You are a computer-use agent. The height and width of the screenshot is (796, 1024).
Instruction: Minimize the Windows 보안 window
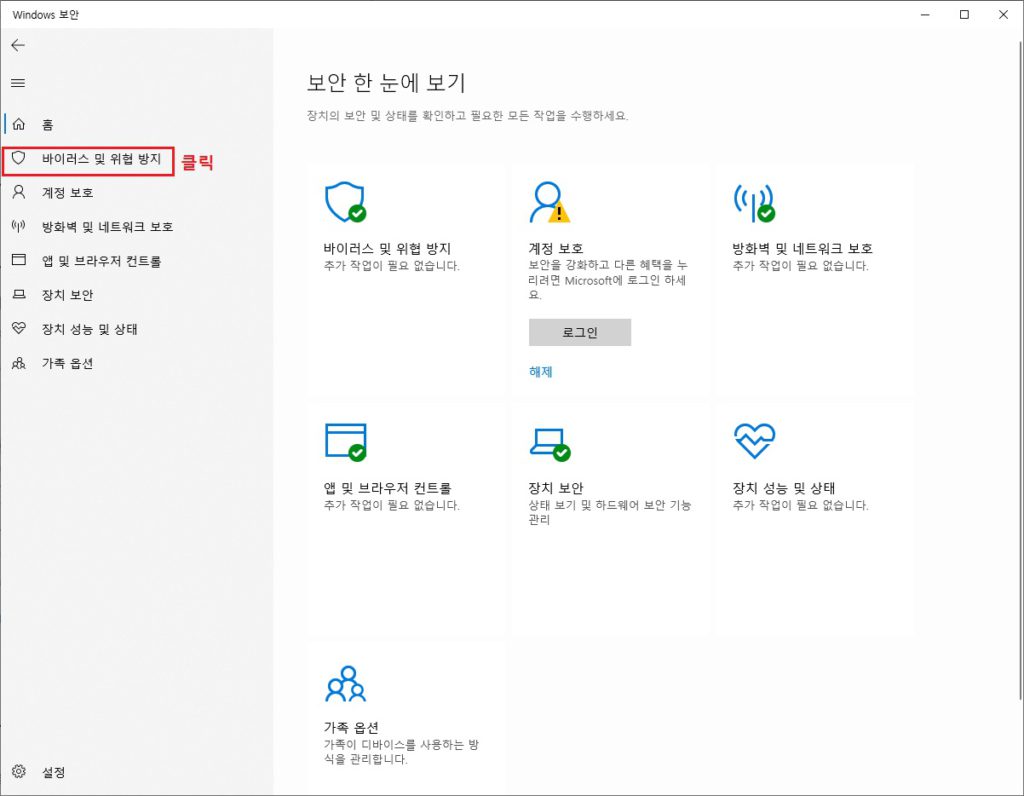(x=925, y=14)
